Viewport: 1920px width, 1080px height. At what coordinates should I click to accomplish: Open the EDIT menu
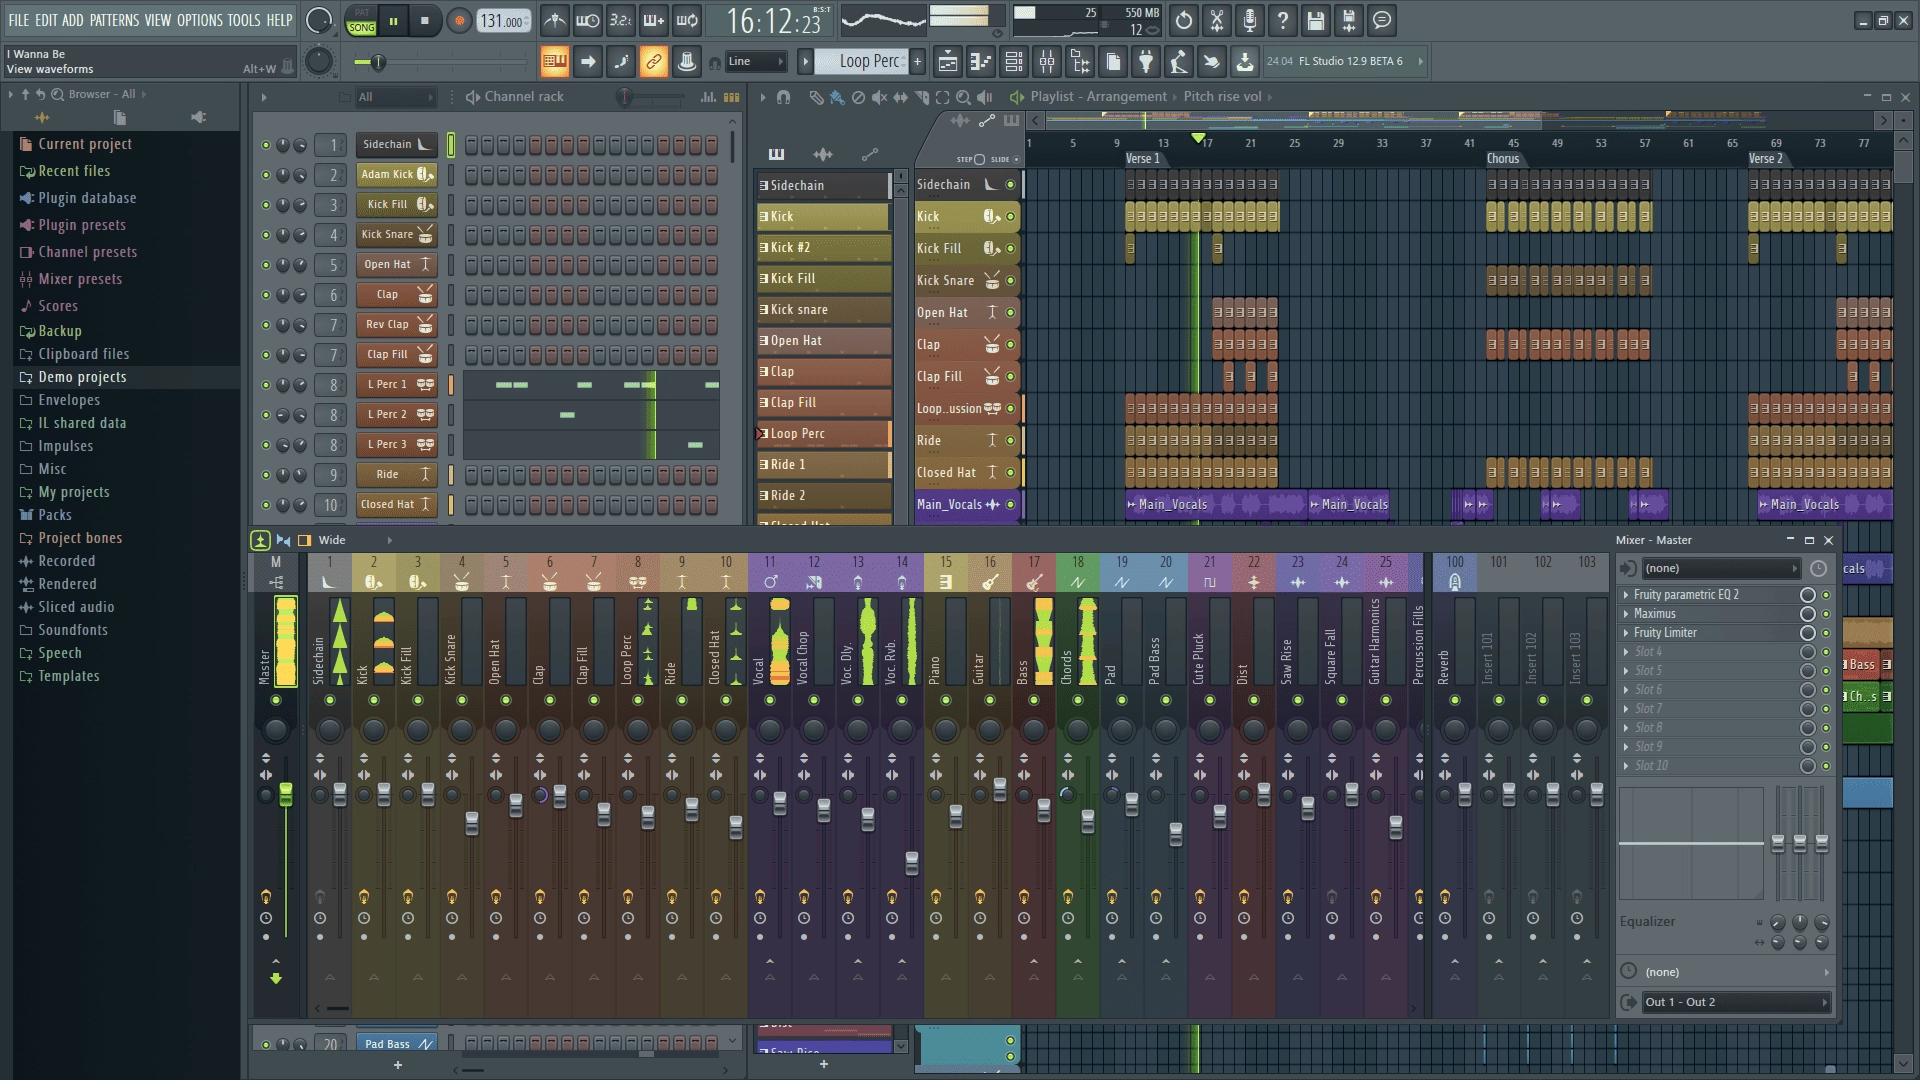(x=46, y=20)
